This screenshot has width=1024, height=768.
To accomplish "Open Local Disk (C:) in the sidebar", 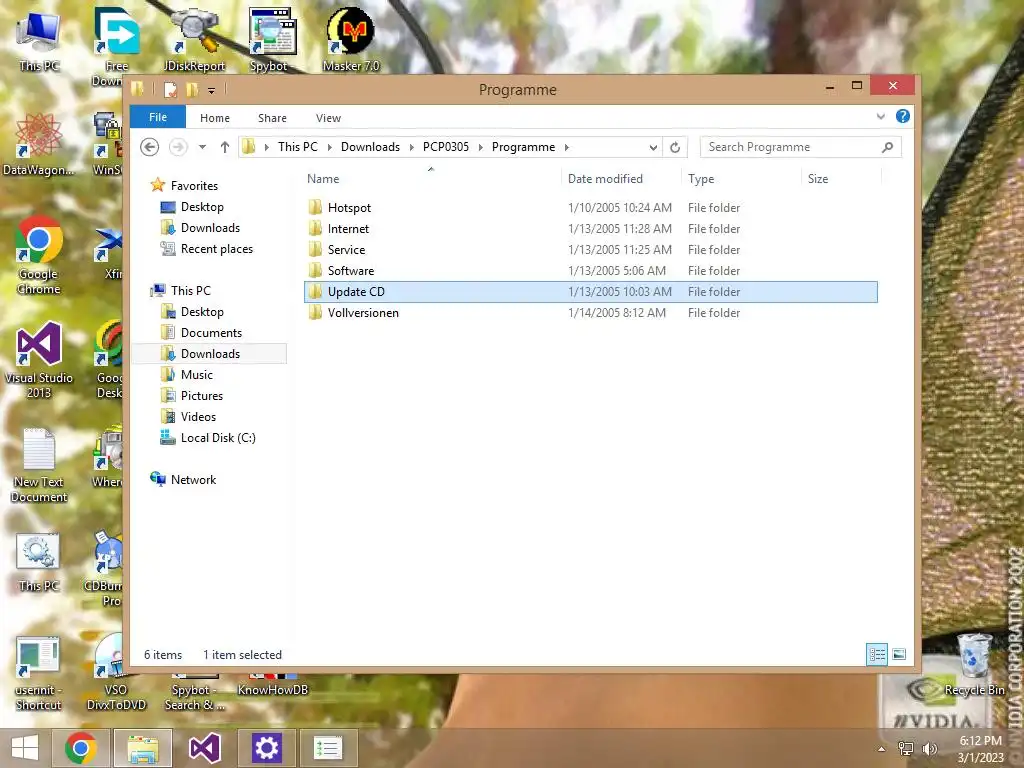I will pos(218,438).
